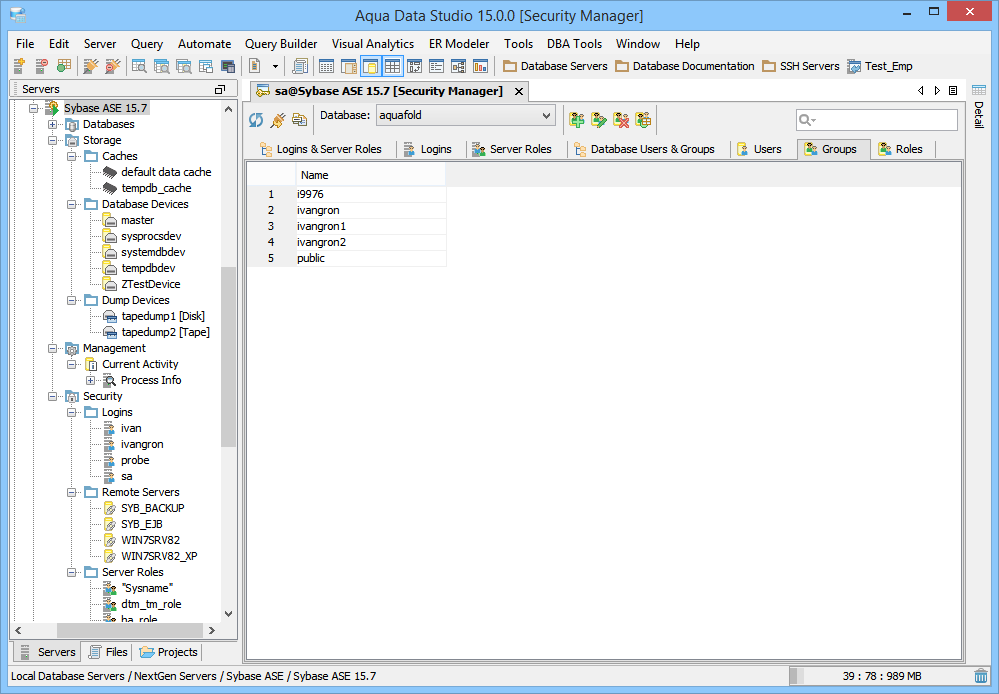Click the Create Group icon with green plus
The width and height of the screenshot is (999, 694).
[577, 119]
